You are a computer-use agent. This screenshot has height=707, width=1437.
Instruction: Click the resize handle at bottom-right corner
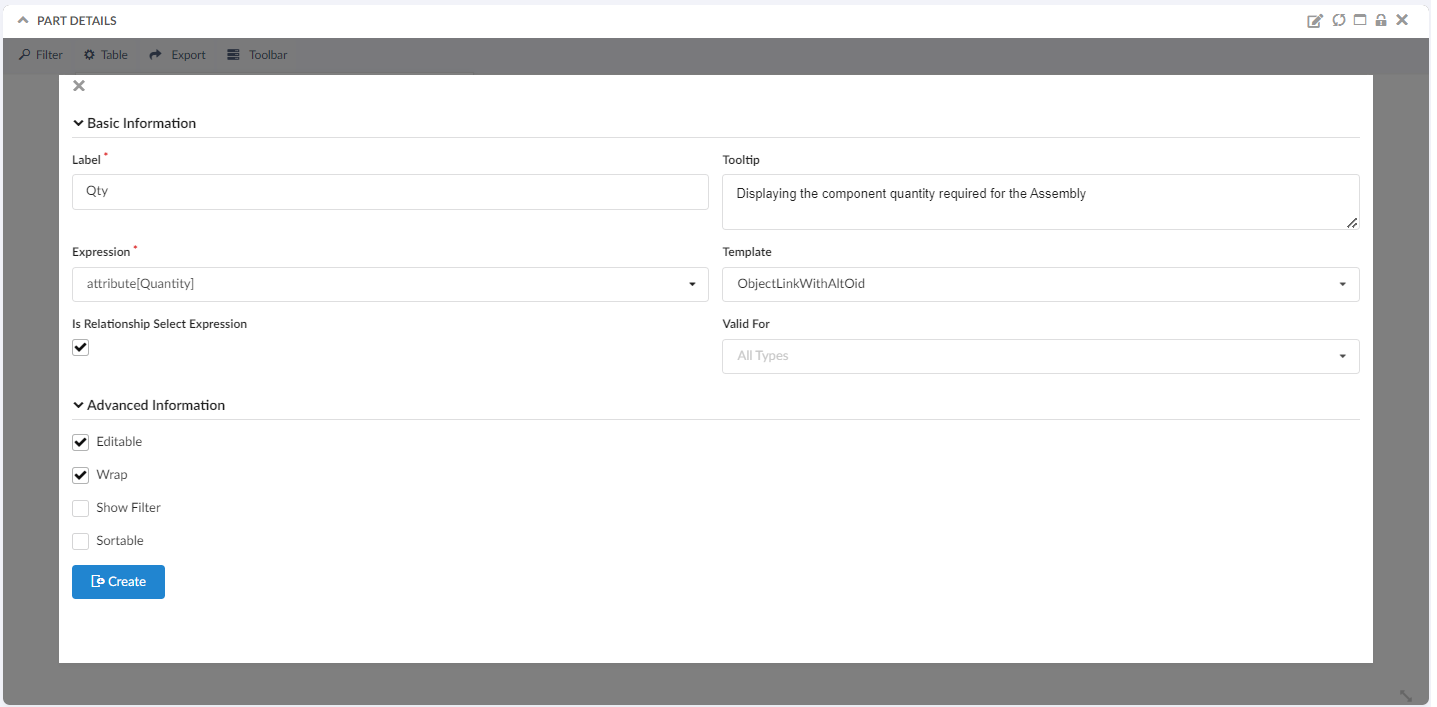pyautogui.click(x=1405, y=695)
